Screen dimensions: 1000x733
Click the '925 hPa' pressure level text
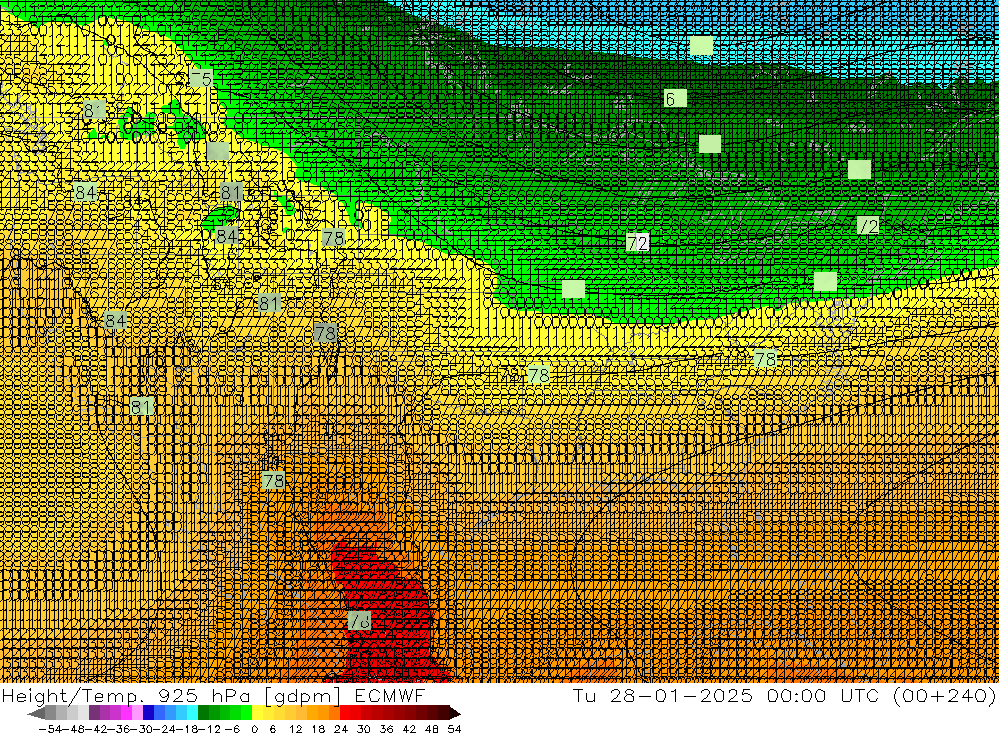point(203,697)
